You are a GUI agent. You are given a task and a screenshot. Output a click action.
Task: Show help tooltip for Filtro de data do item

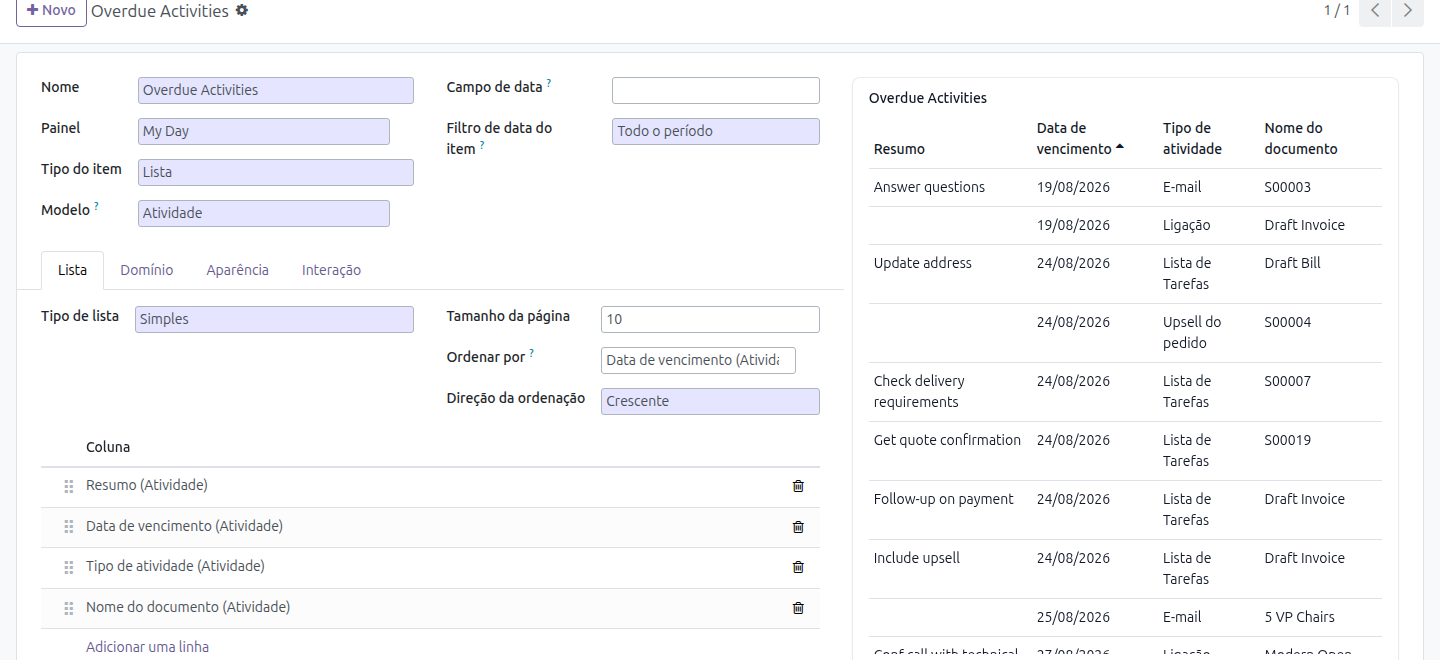pos(482,145)
